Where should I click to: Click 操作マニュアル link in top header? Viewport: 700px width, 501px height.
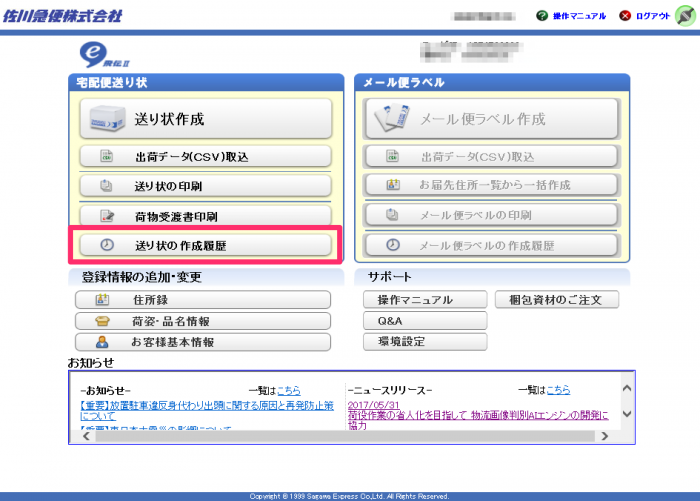(579, 16)
